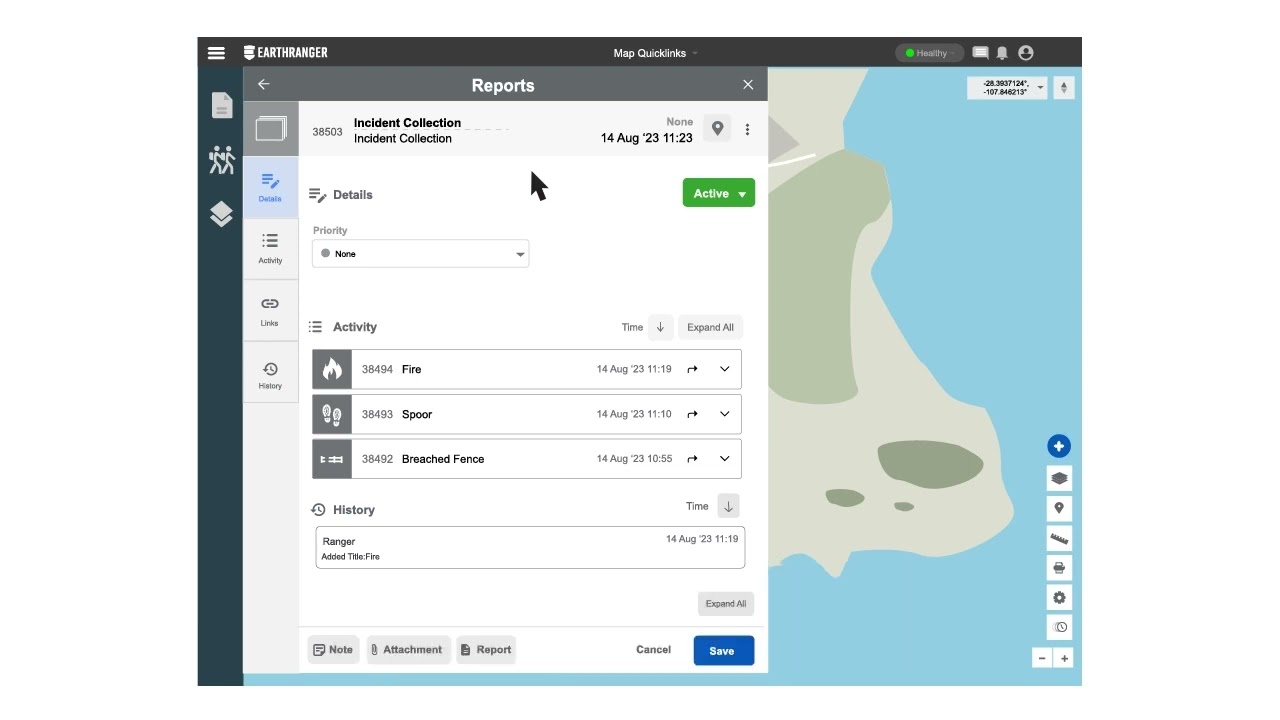This screenshot has width=1280, height=720.
Task: Open the coordinates format dropdown arrow
Action: (1040, 88)
